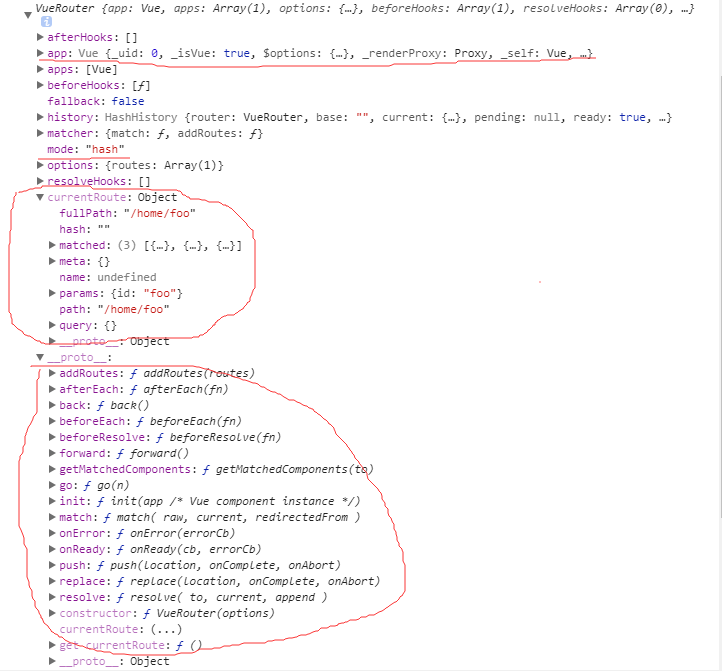This screenshot has width=722, height=671.
Task: Expand the afterEach function entry
Action: pyautogui.click(x=52, y=389)
